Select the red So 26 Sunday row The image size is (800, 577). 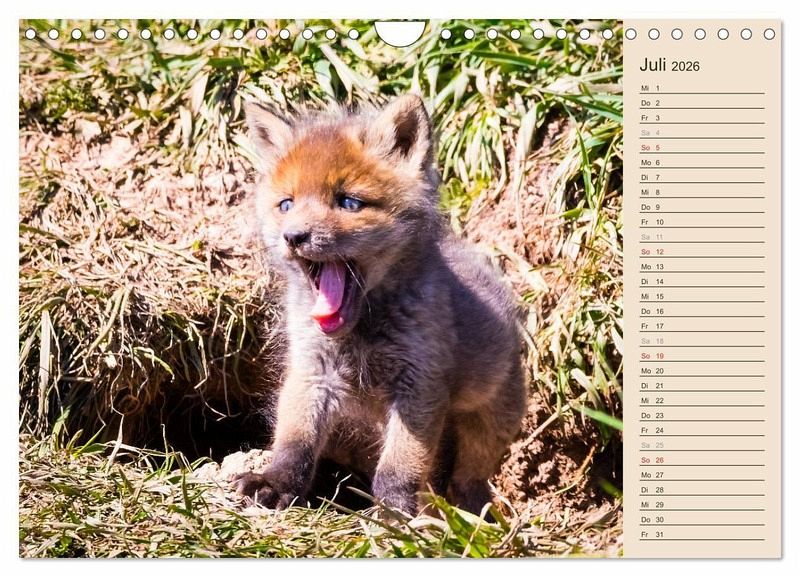pos(700,460)
